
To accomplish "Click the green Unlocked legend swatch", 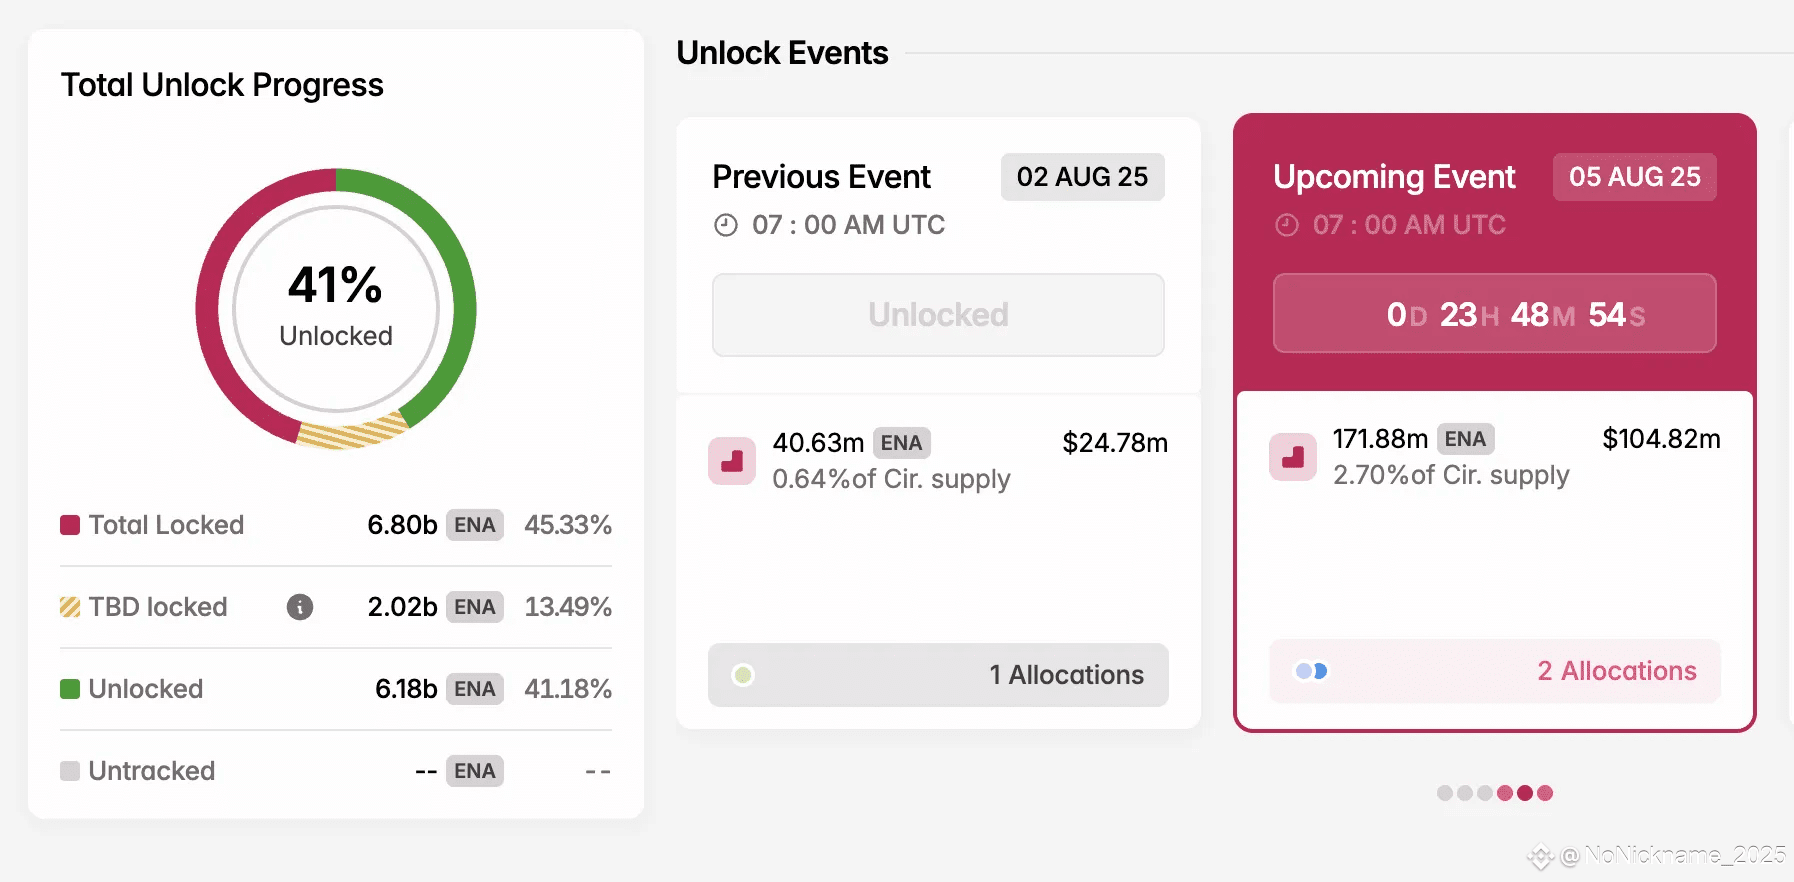I will tap(70, 689).
